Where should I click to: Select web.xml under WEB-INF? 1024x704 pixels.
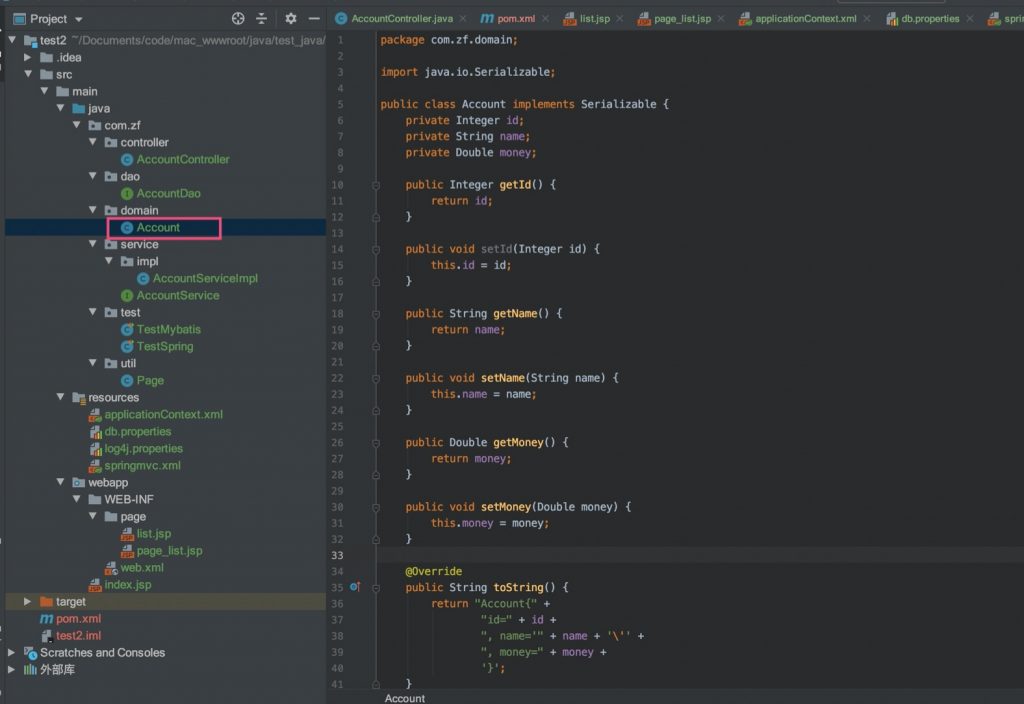tap(142, 568)
